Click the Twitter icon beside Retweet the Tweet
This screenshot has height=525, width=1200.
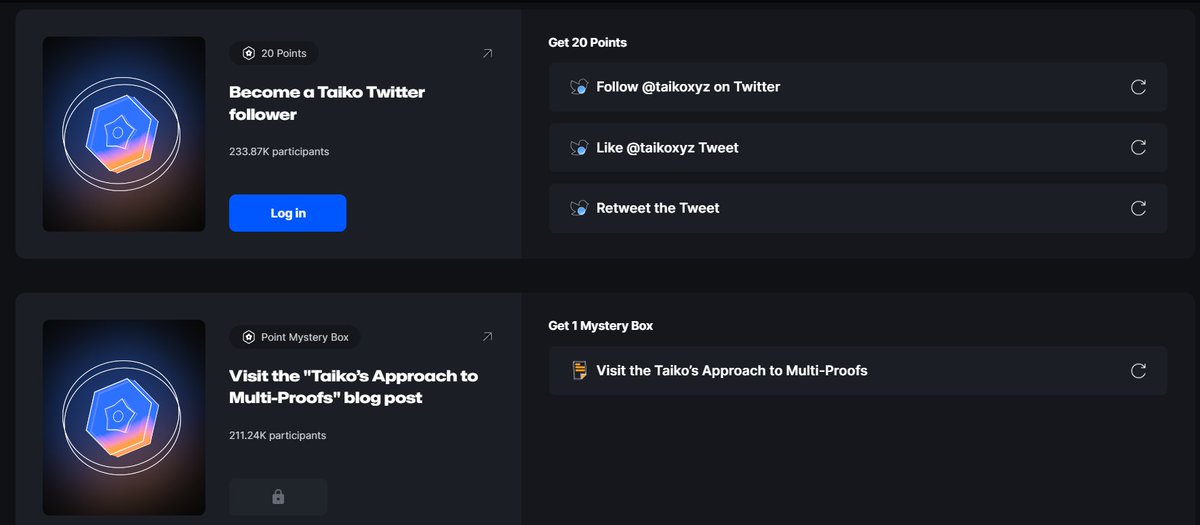tap(578, 208)
